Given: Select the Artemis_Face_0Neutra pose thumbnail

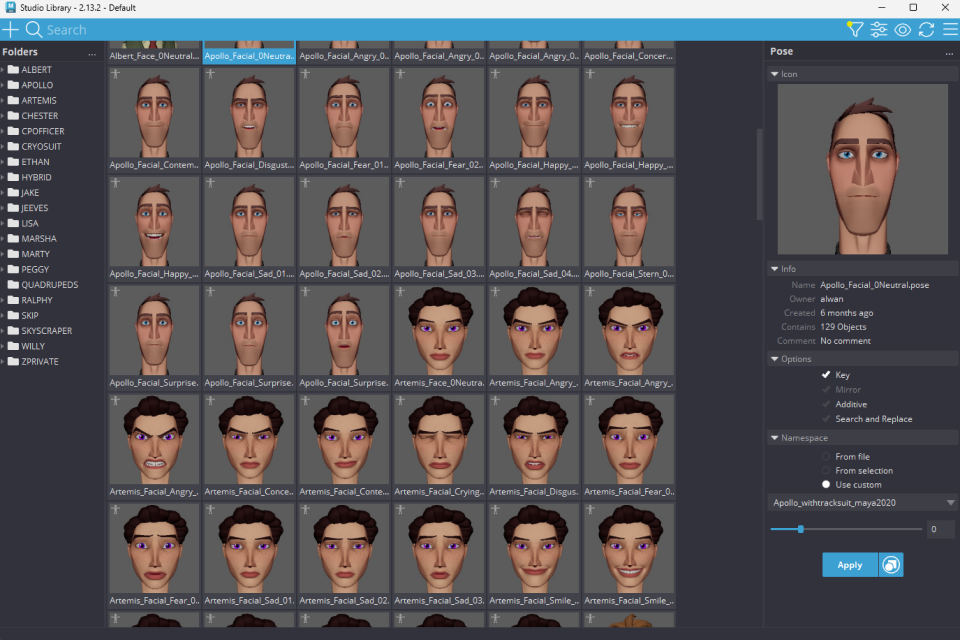Looking at the screenshot, I should point(439,331).
